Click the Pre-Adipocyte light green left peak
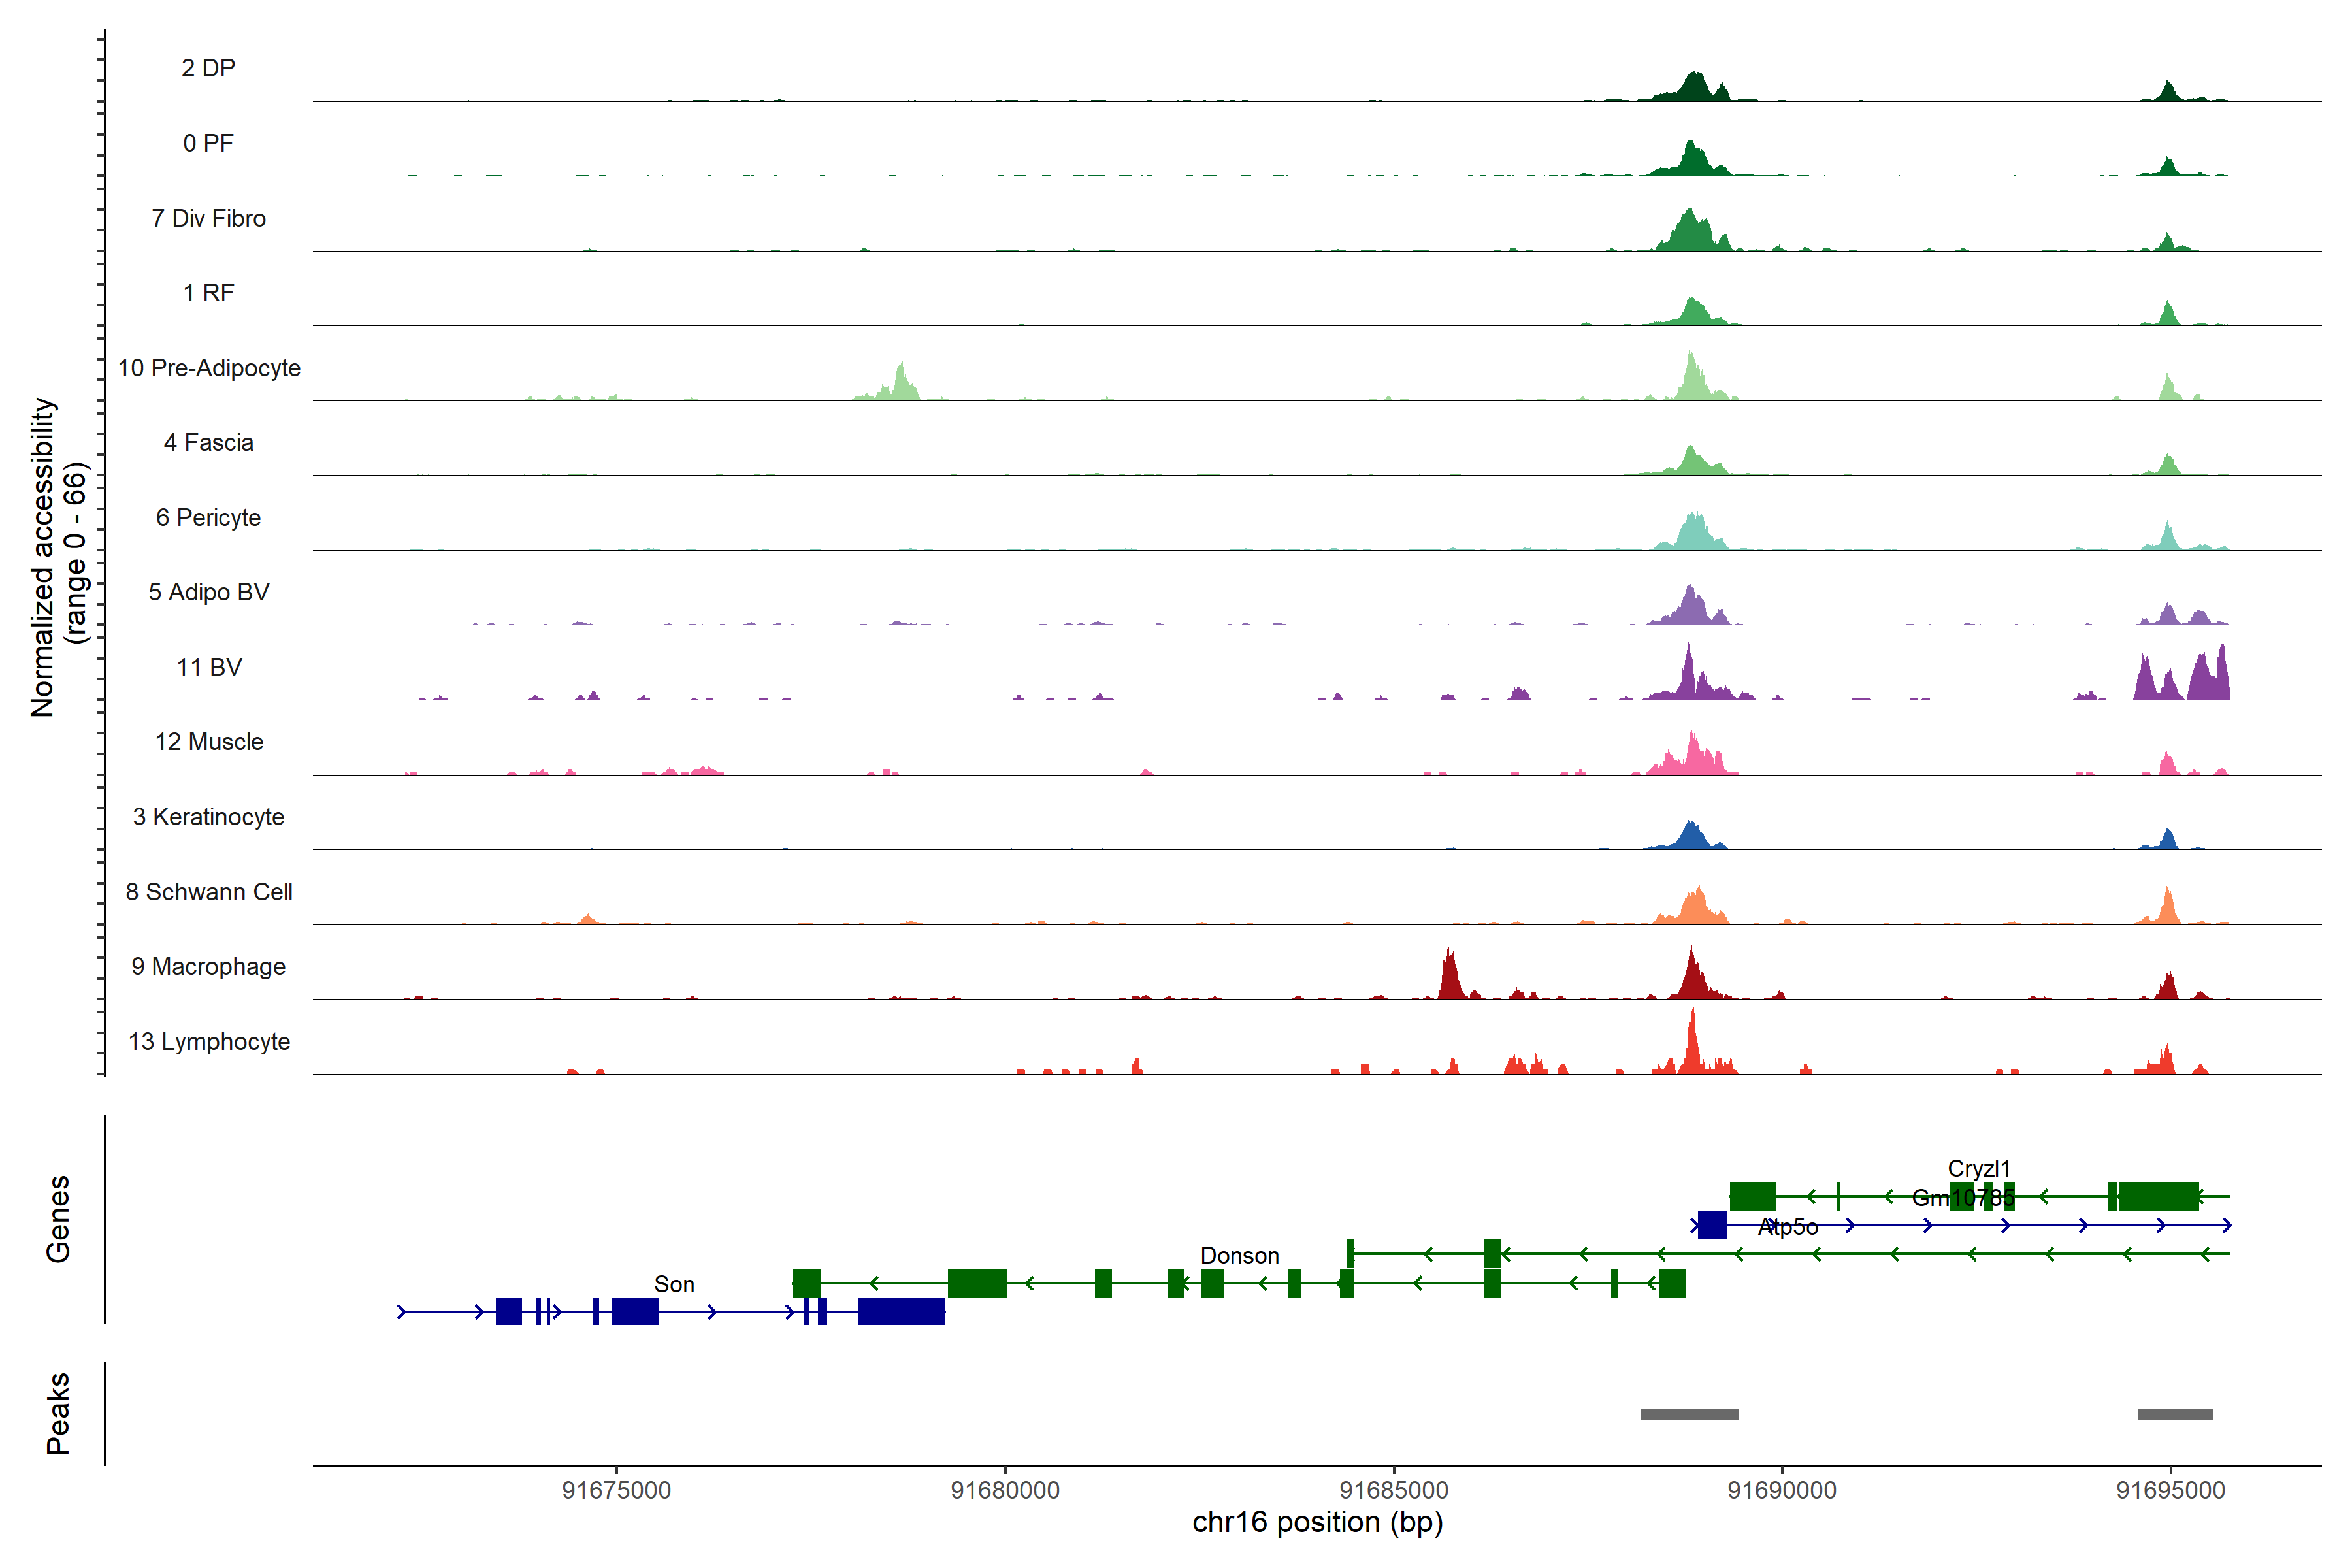This screenshot has width=2352, height=1568. pos(901,383)
